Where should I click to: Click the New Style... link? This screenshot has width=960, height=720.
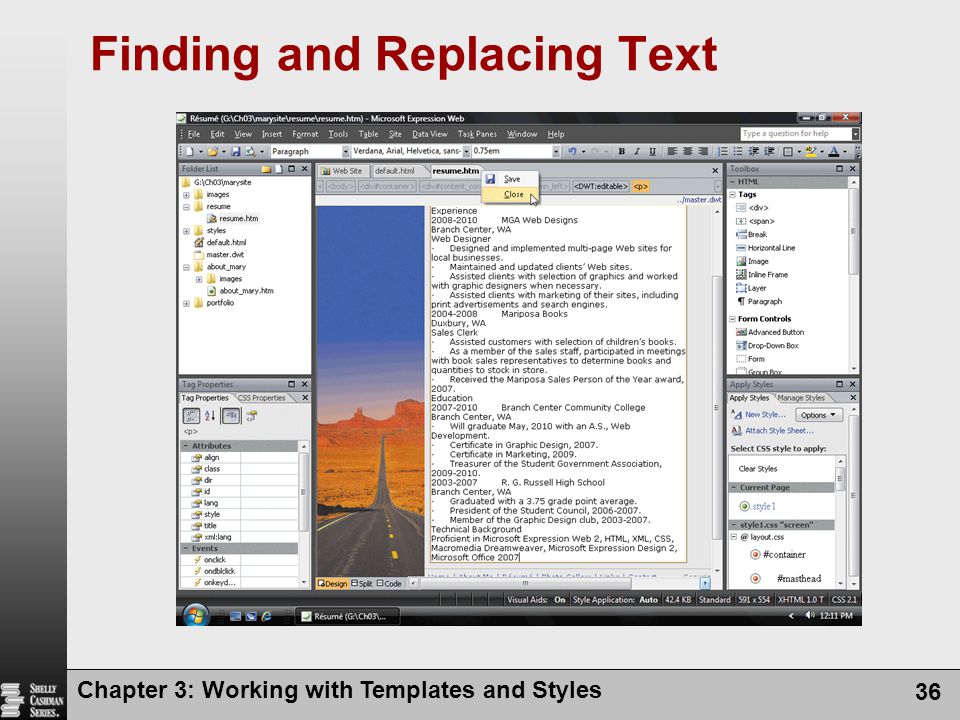[x=765, y=414]
